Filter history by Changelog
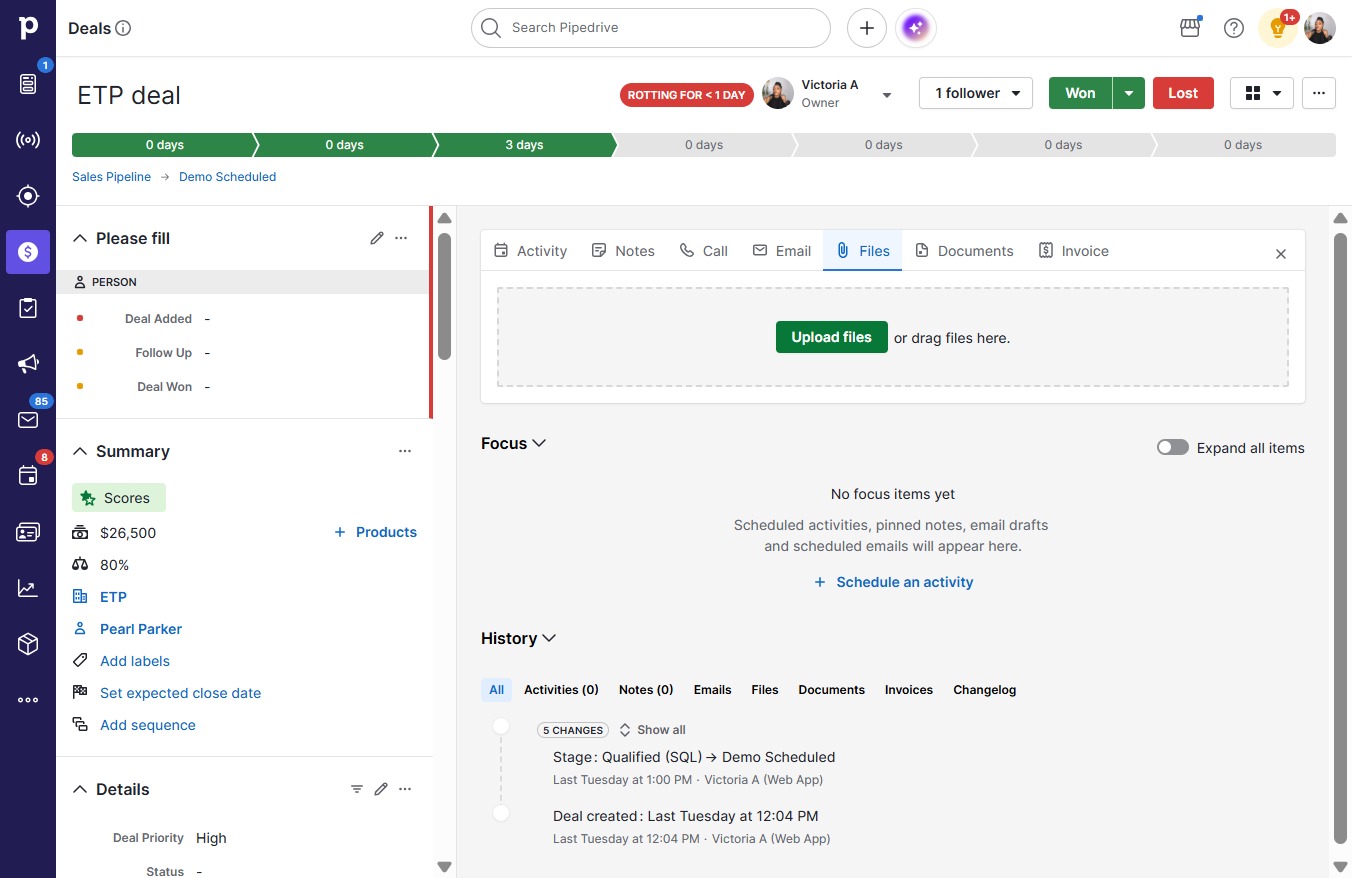 point(984,690)
